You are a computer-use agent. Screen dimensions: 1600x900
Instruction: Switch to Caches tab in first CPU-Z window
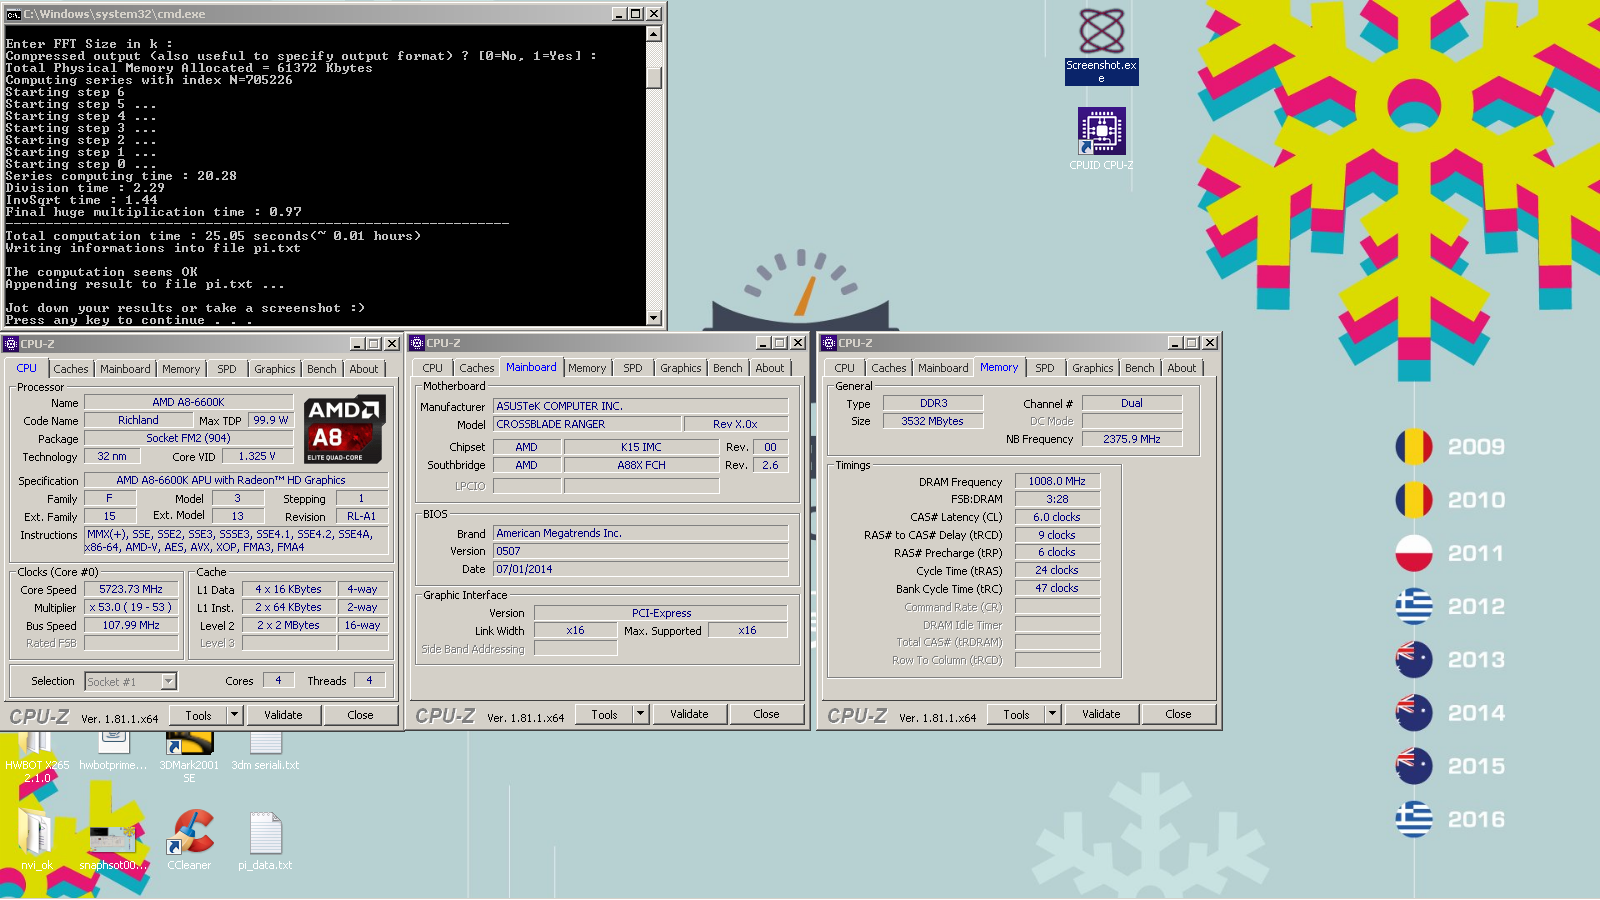(71, 369)
